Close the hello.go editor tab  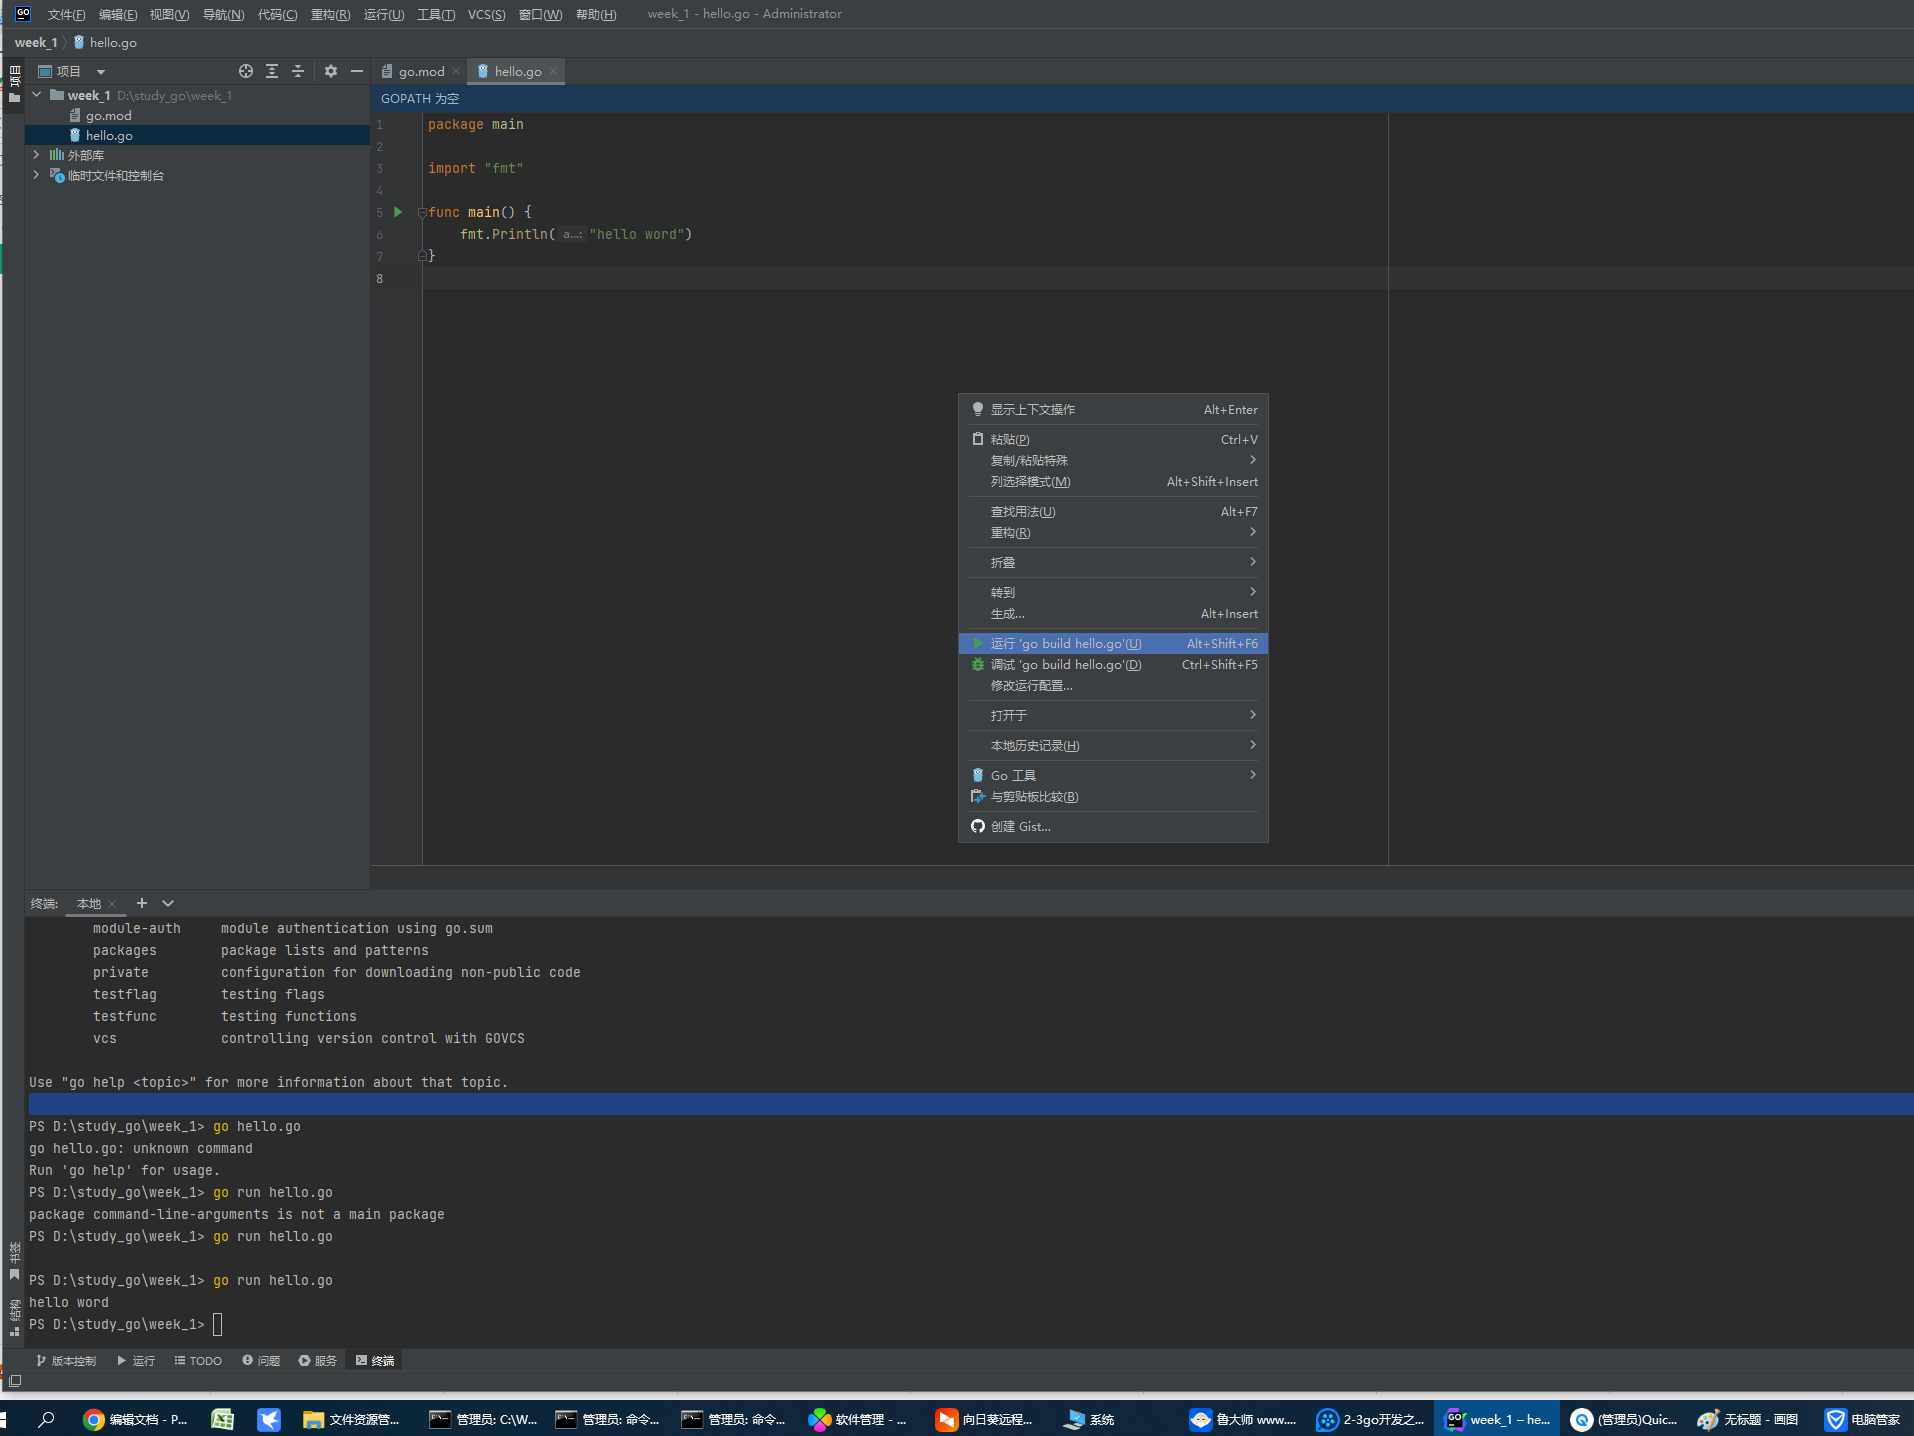click(x=553, y=71)
